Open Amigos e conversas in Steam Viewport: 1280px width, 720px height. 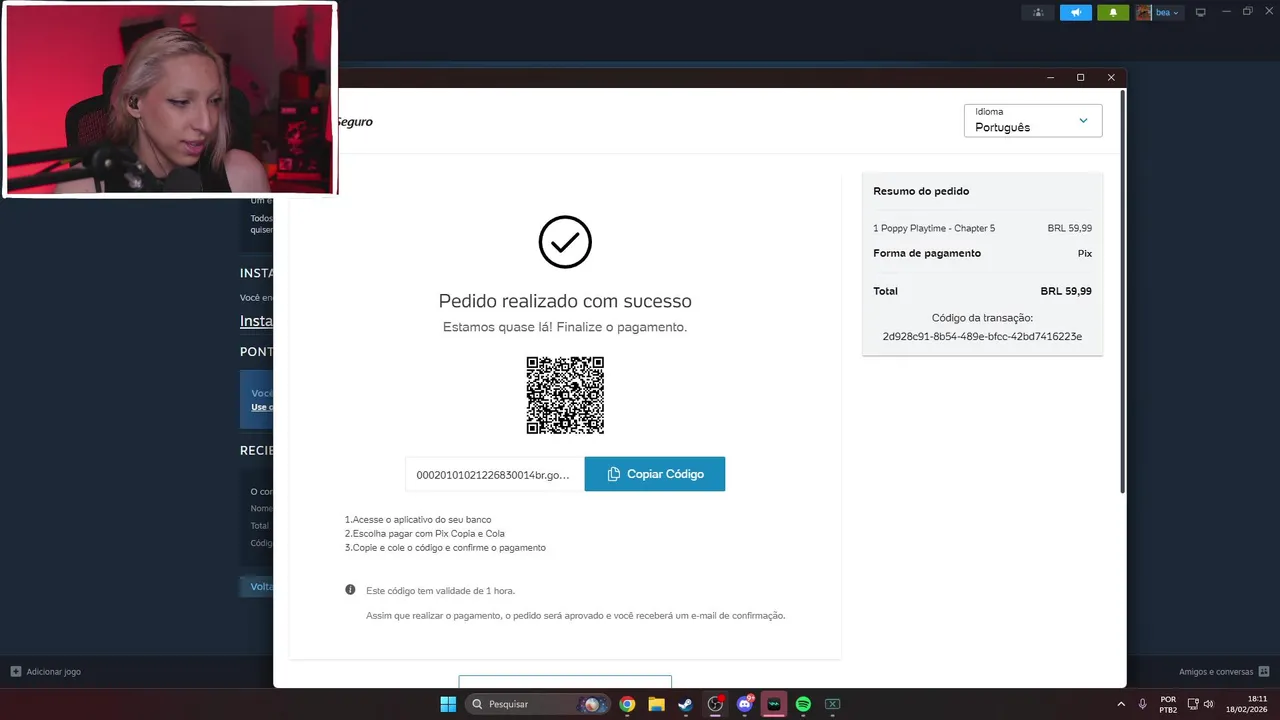pyautogui.click(x=1224, y=672)
